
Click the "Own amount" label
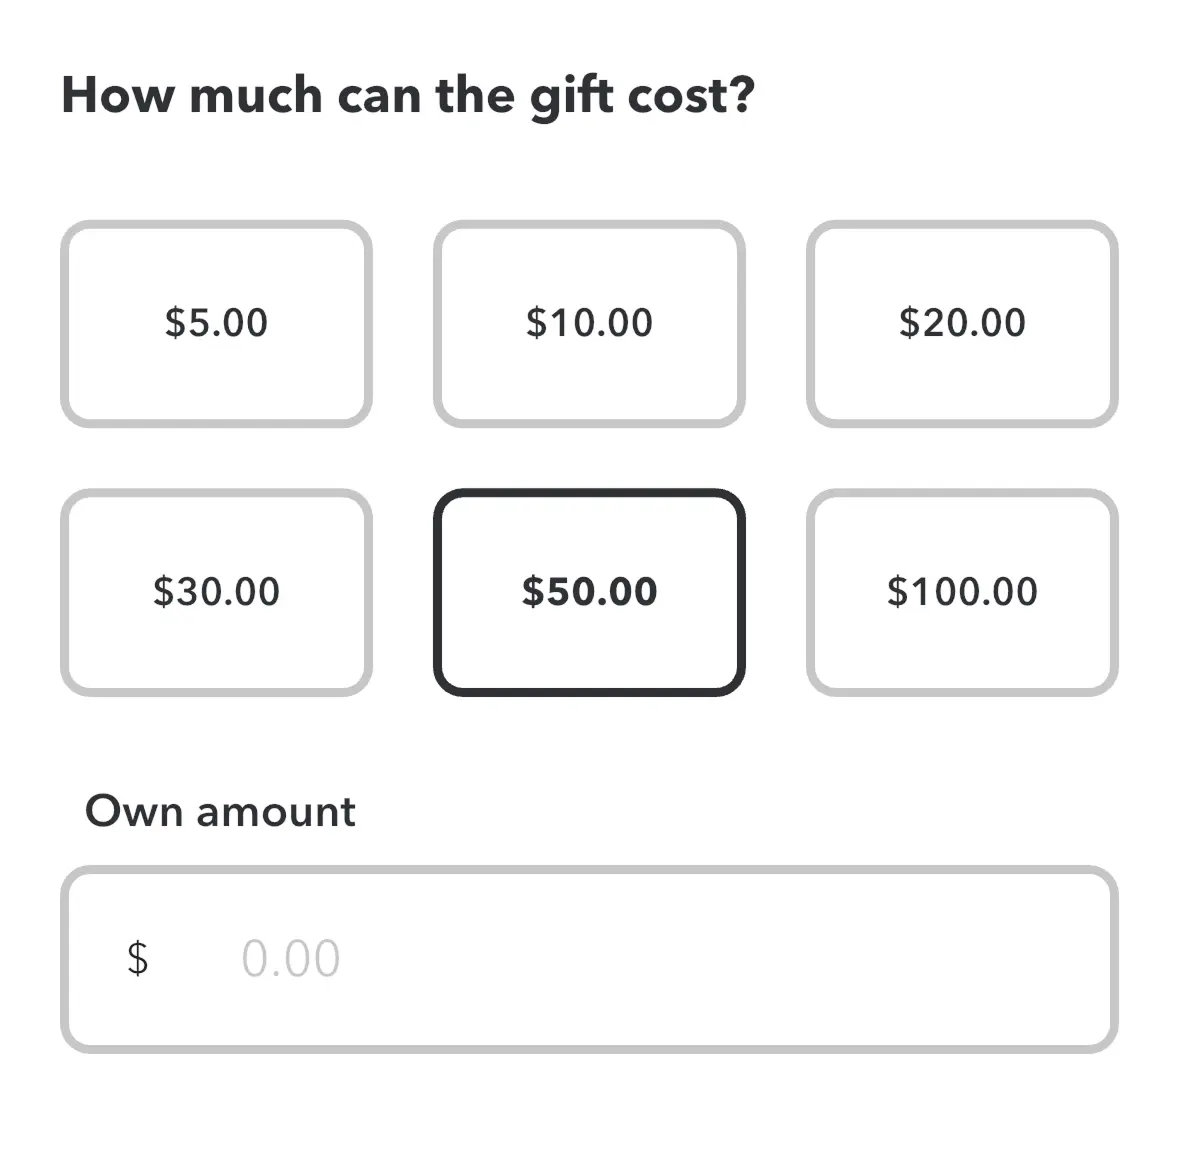coord(220,811)
